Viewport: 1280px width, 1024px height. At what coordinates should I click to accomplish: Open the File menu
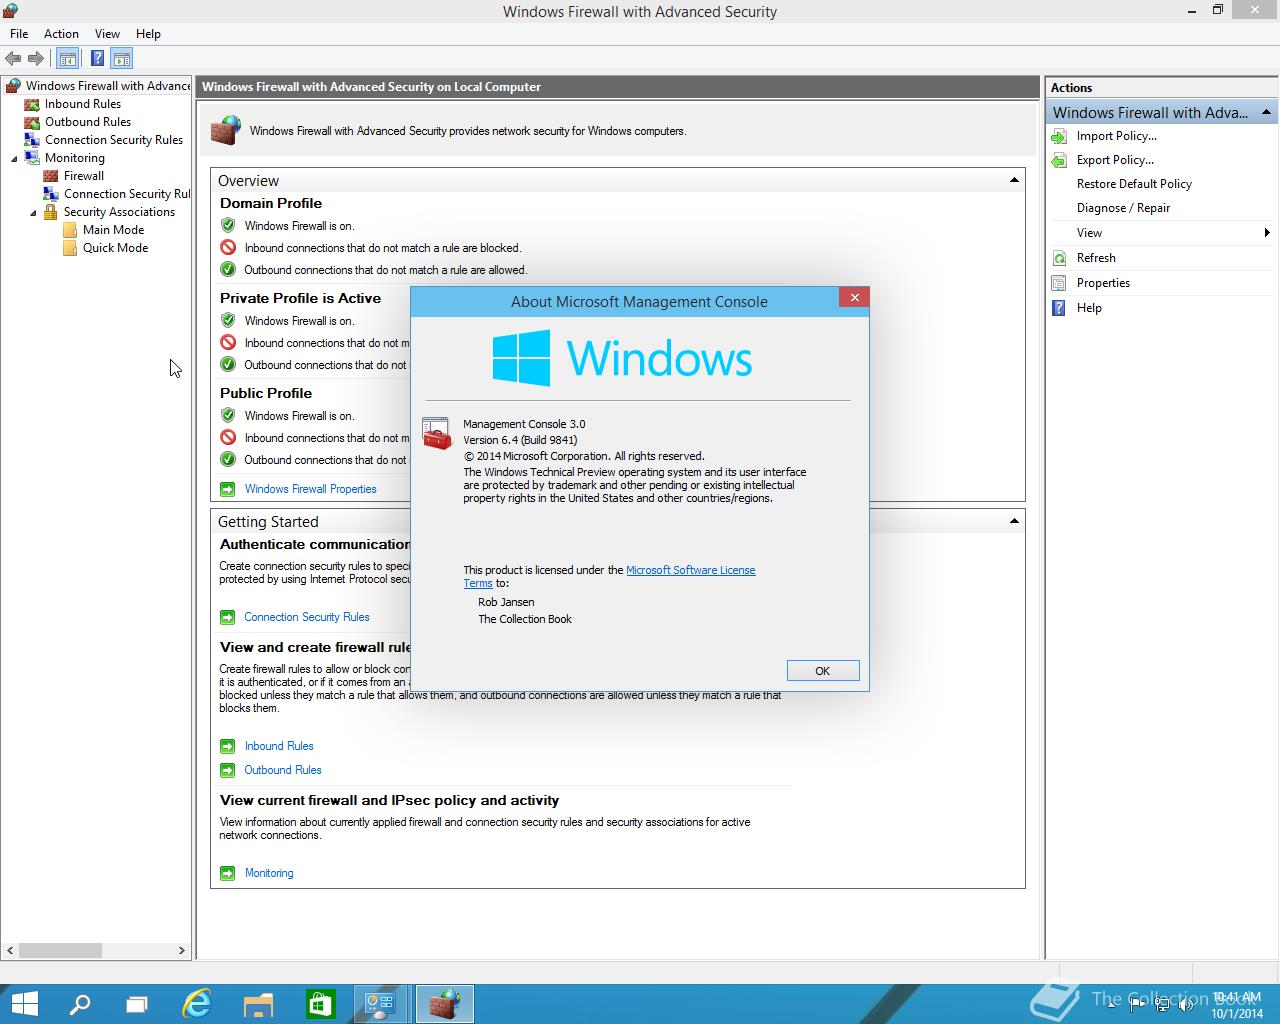[19, 34]
